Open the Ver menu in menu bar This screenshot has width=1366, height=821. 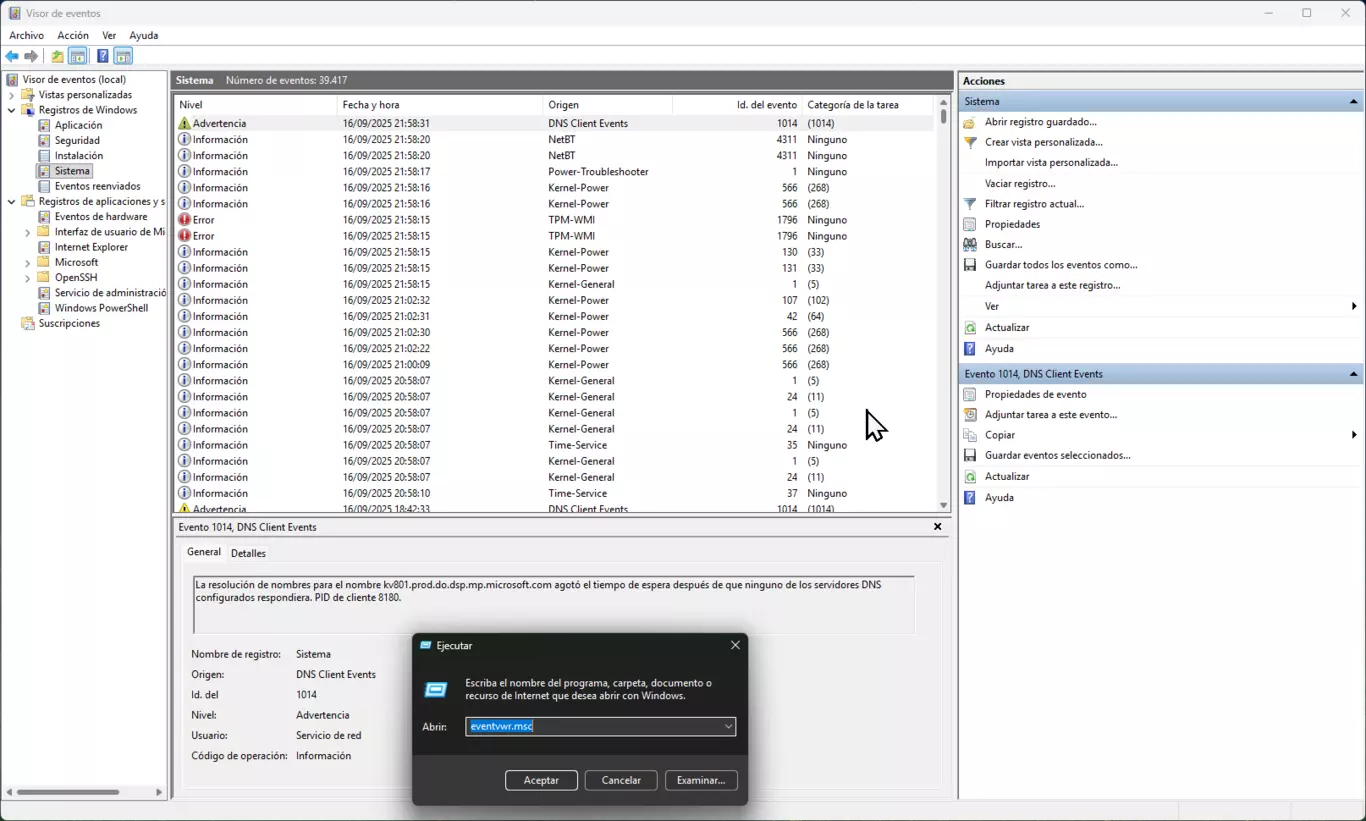tap(109, 35)
